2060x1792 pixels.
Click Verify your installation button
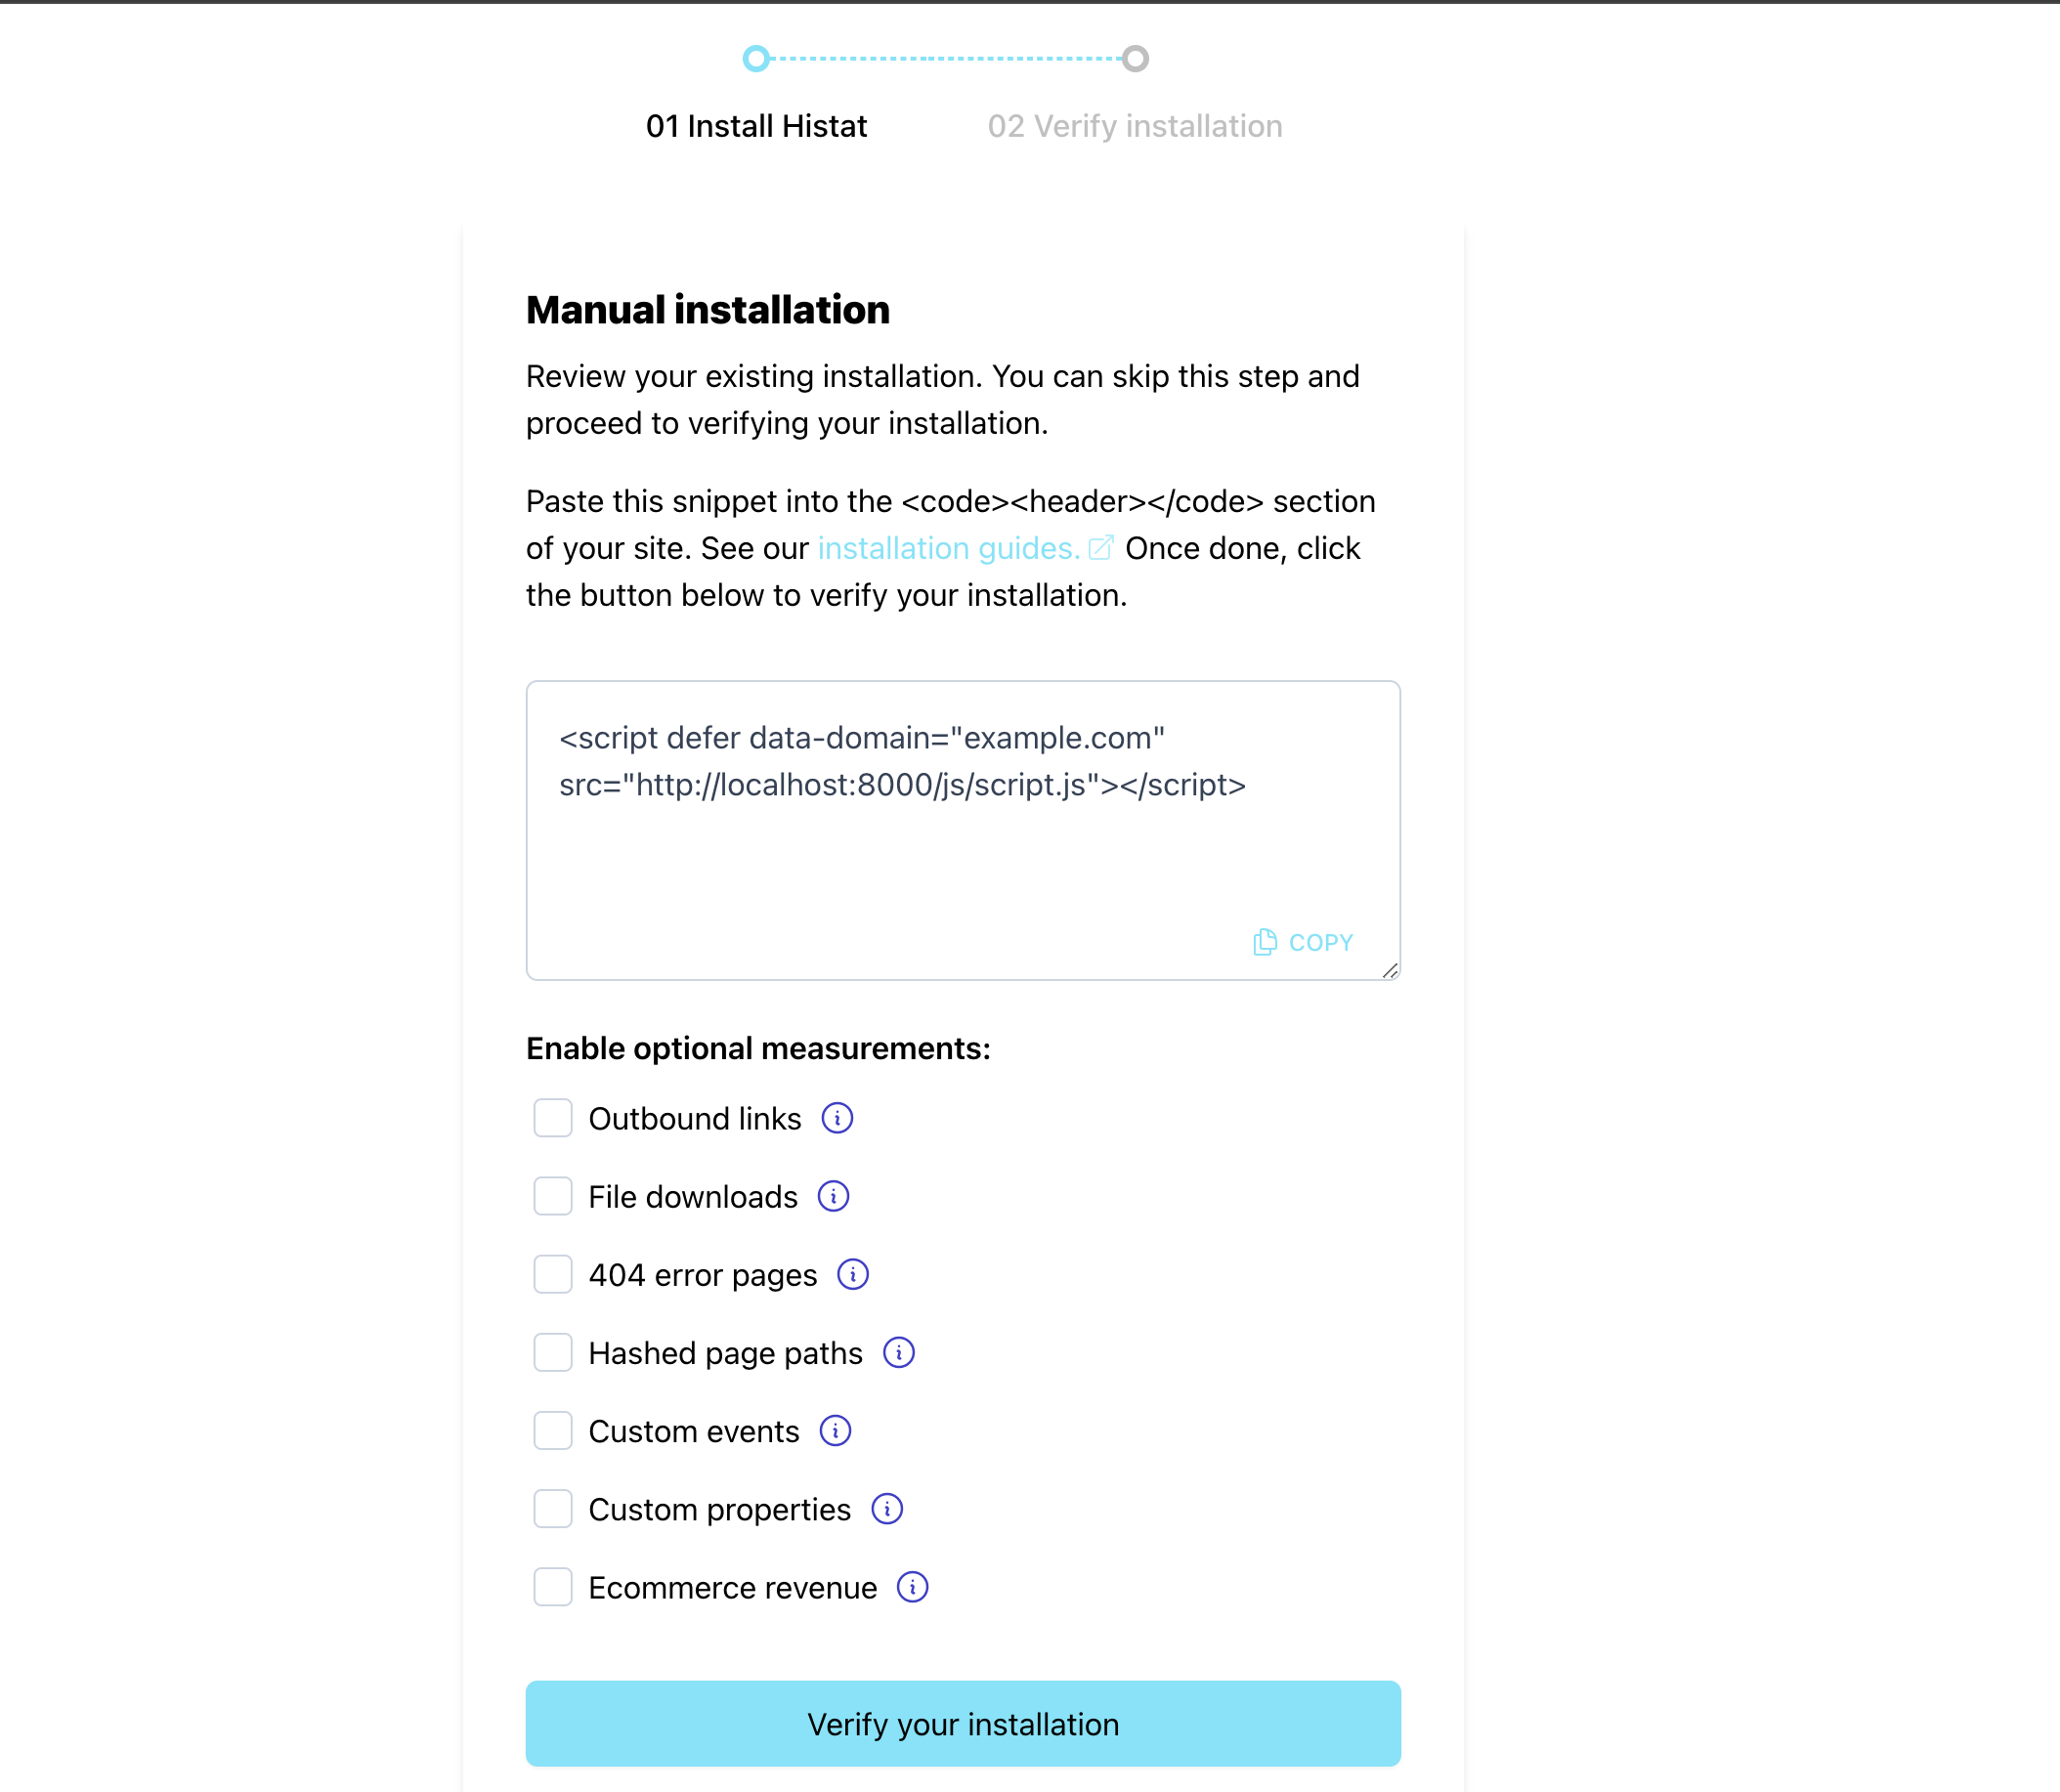(964, 1724)
